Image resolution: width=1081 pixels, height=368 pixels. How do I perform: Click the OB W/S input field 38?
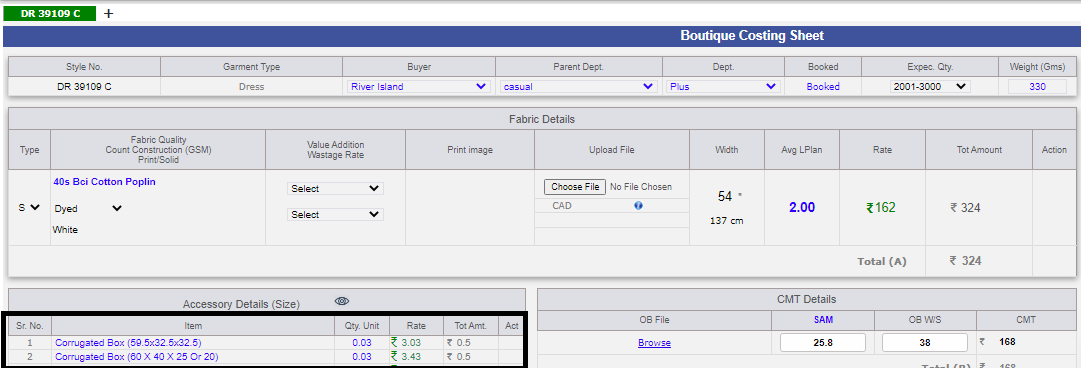[925, 343]
